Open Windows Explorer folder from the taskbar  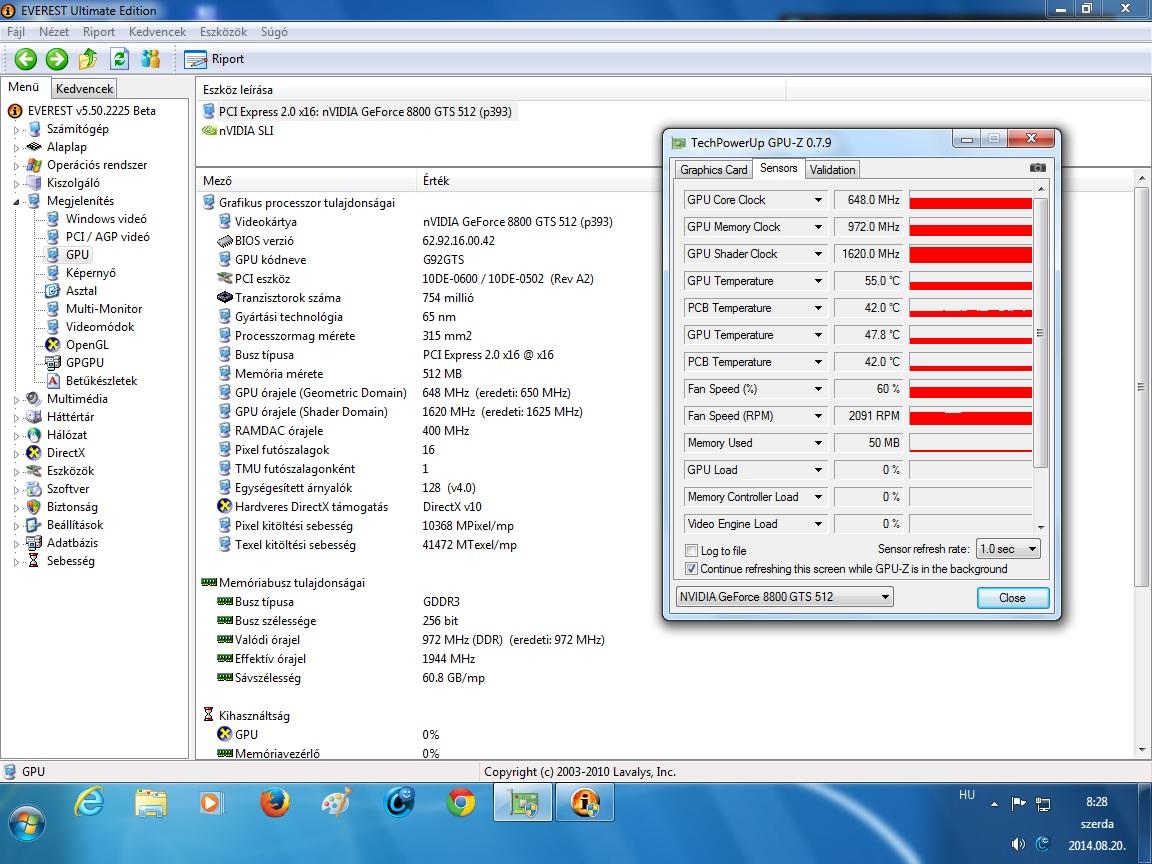click(151, 802)
